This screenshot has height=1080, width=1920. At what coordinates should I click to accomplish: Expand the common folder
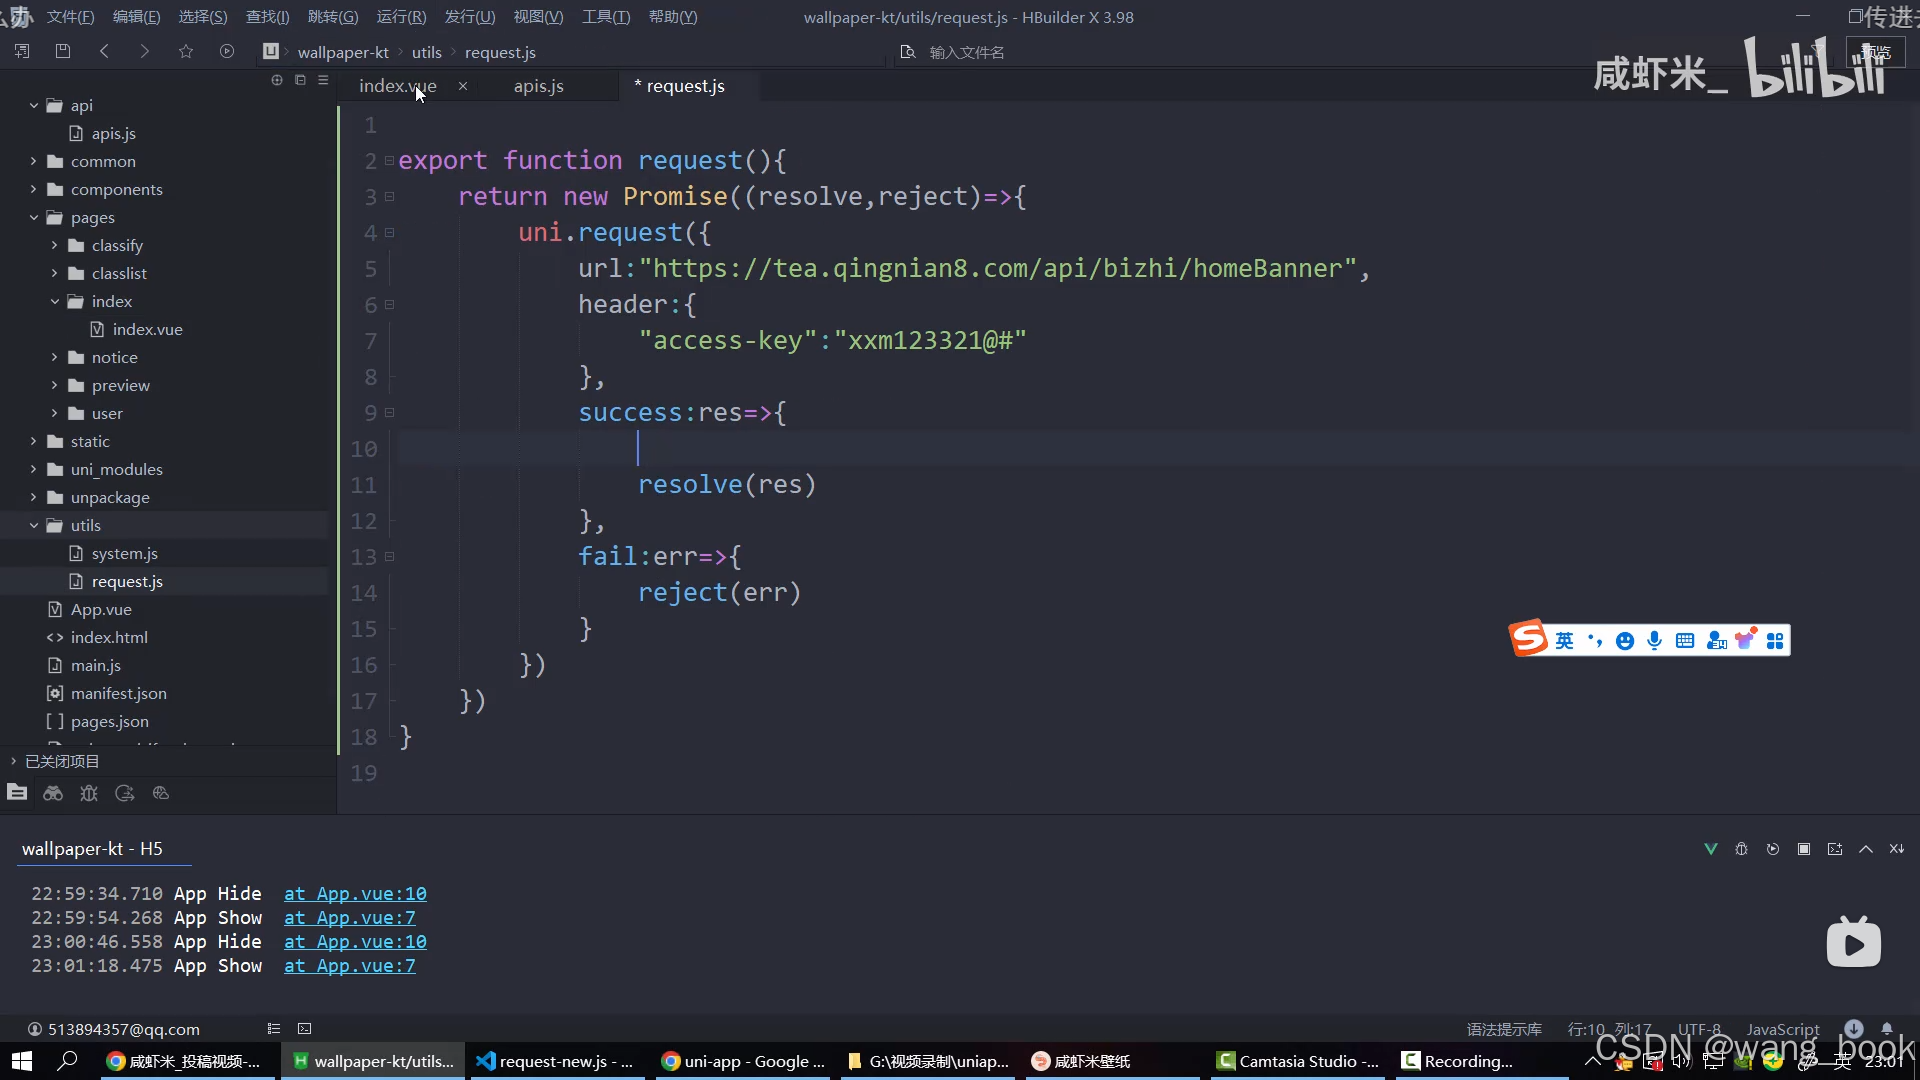click(33, 161)
